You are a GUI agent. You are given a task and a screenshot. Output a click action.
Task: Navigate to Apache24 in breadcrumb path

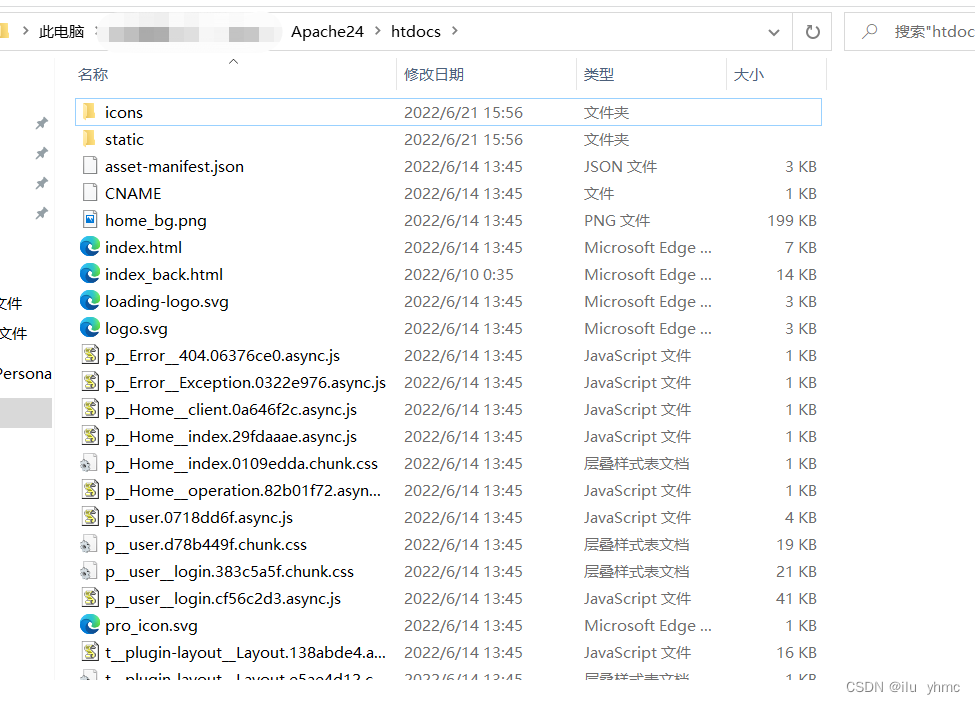(x=327, y=31)
